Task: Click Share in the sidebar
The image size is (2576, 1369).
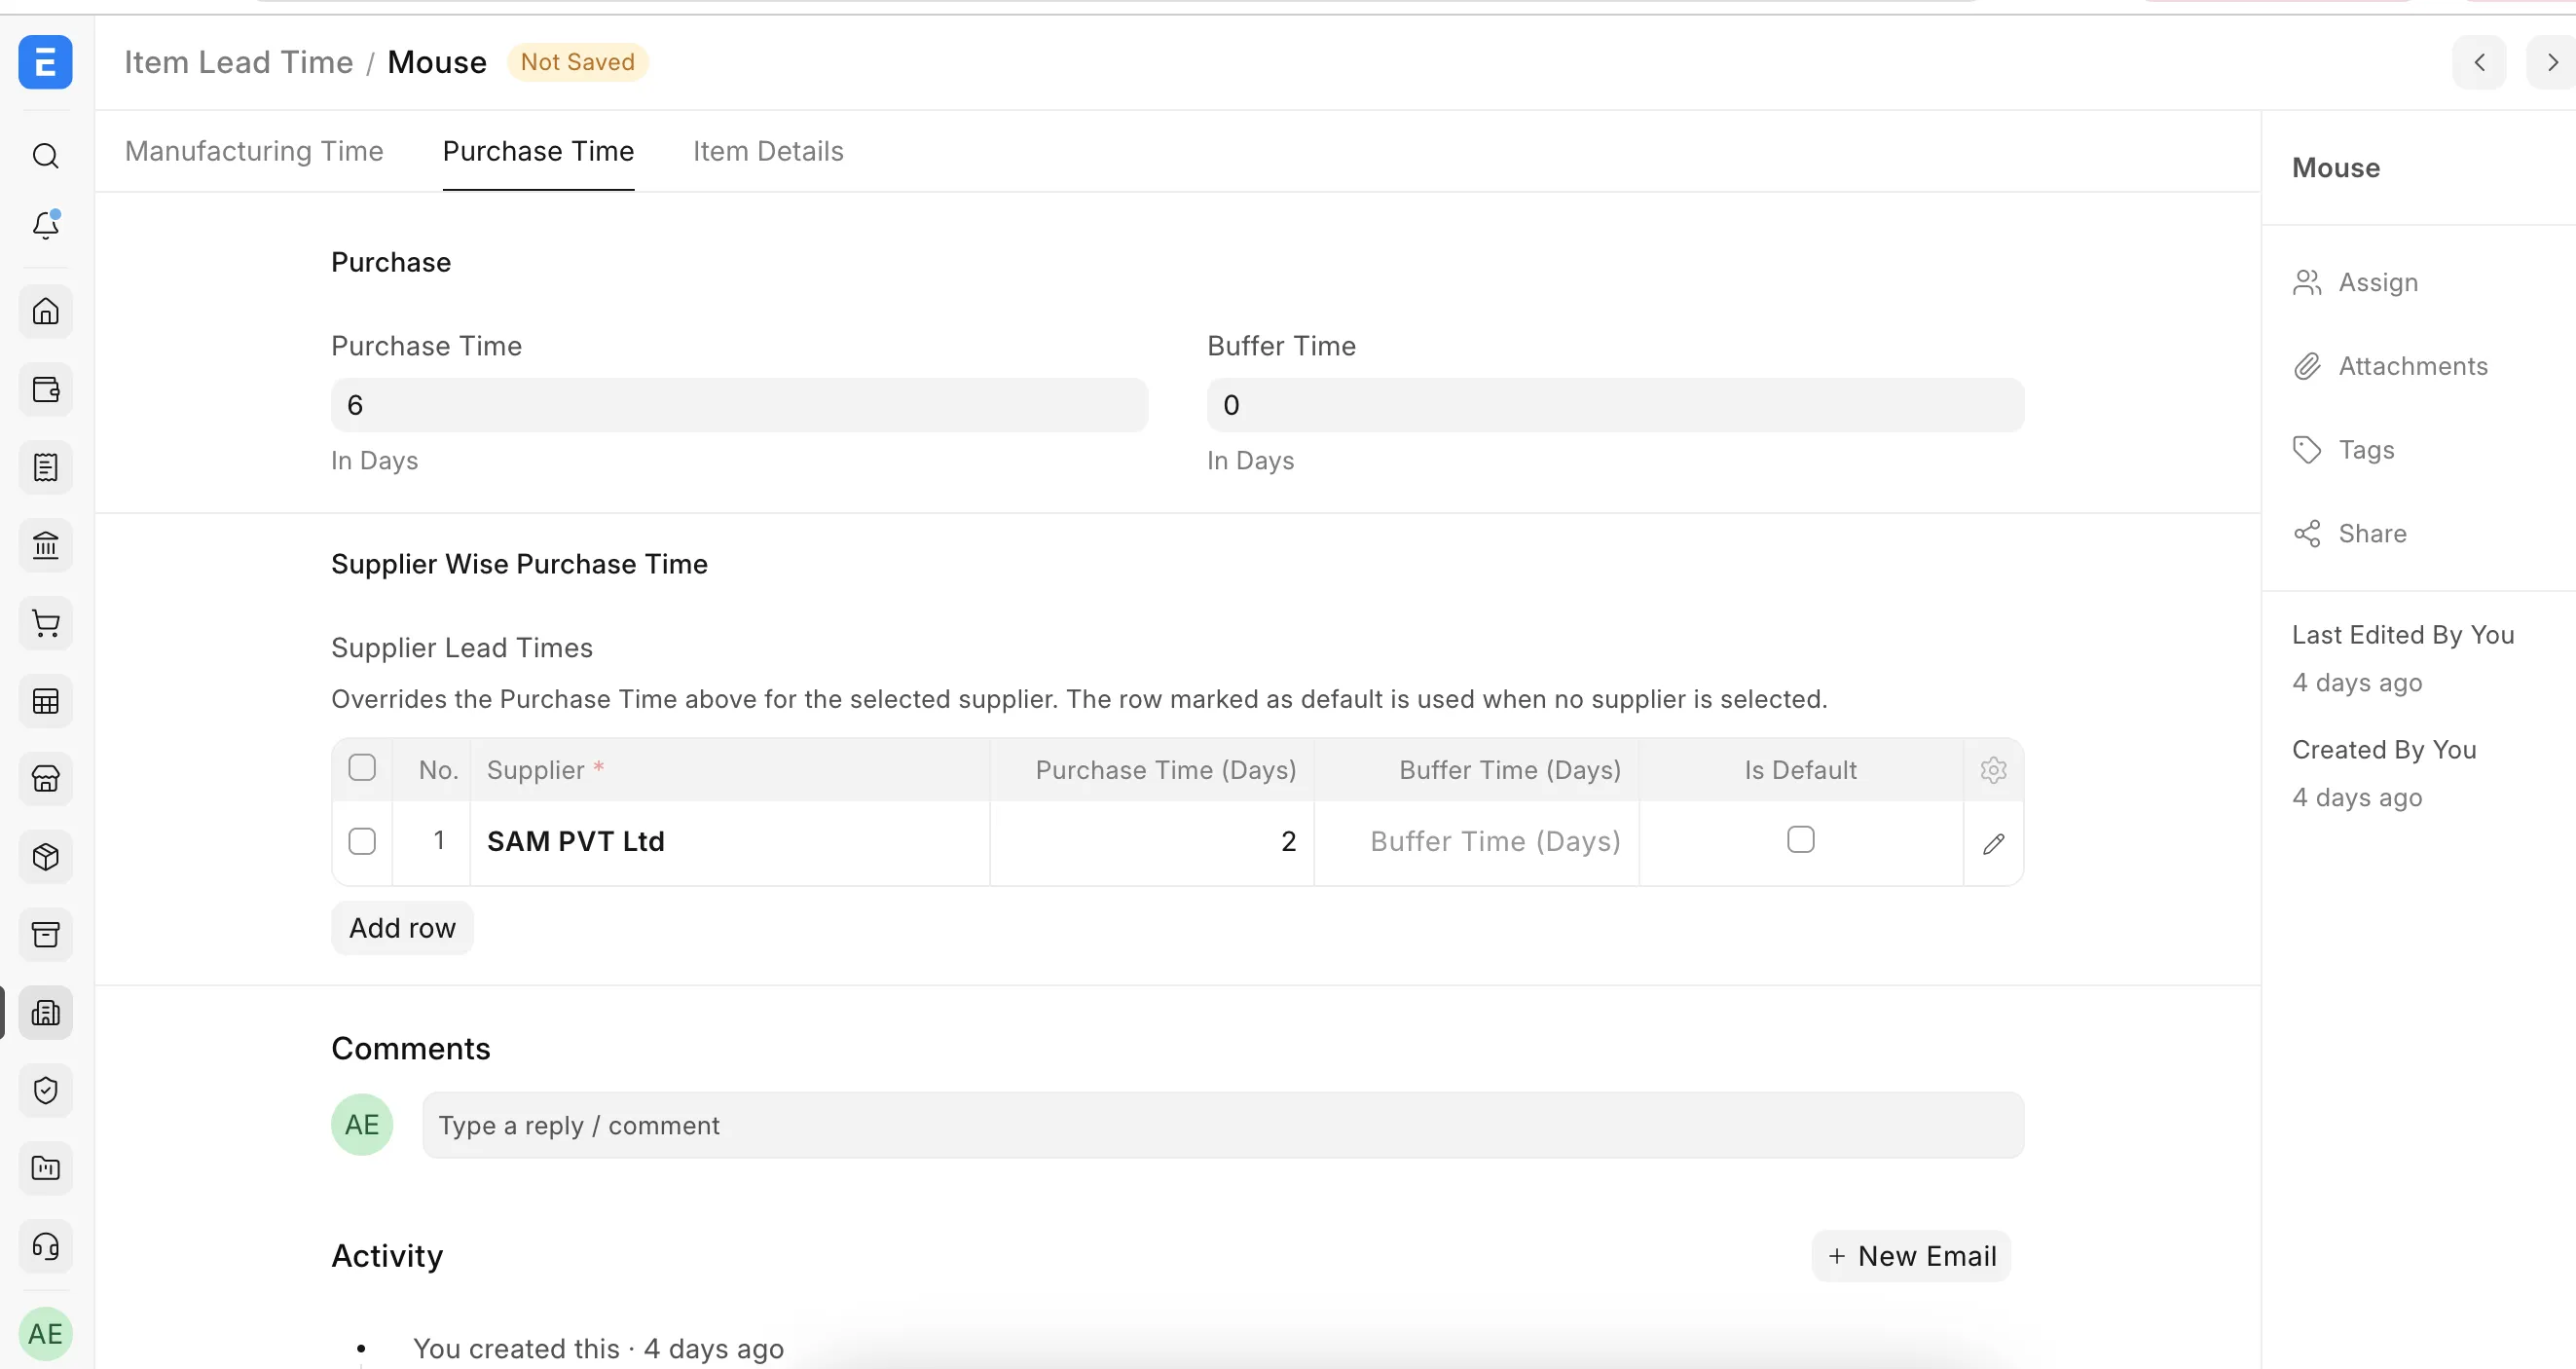Action: click(x=2372, y=534)
